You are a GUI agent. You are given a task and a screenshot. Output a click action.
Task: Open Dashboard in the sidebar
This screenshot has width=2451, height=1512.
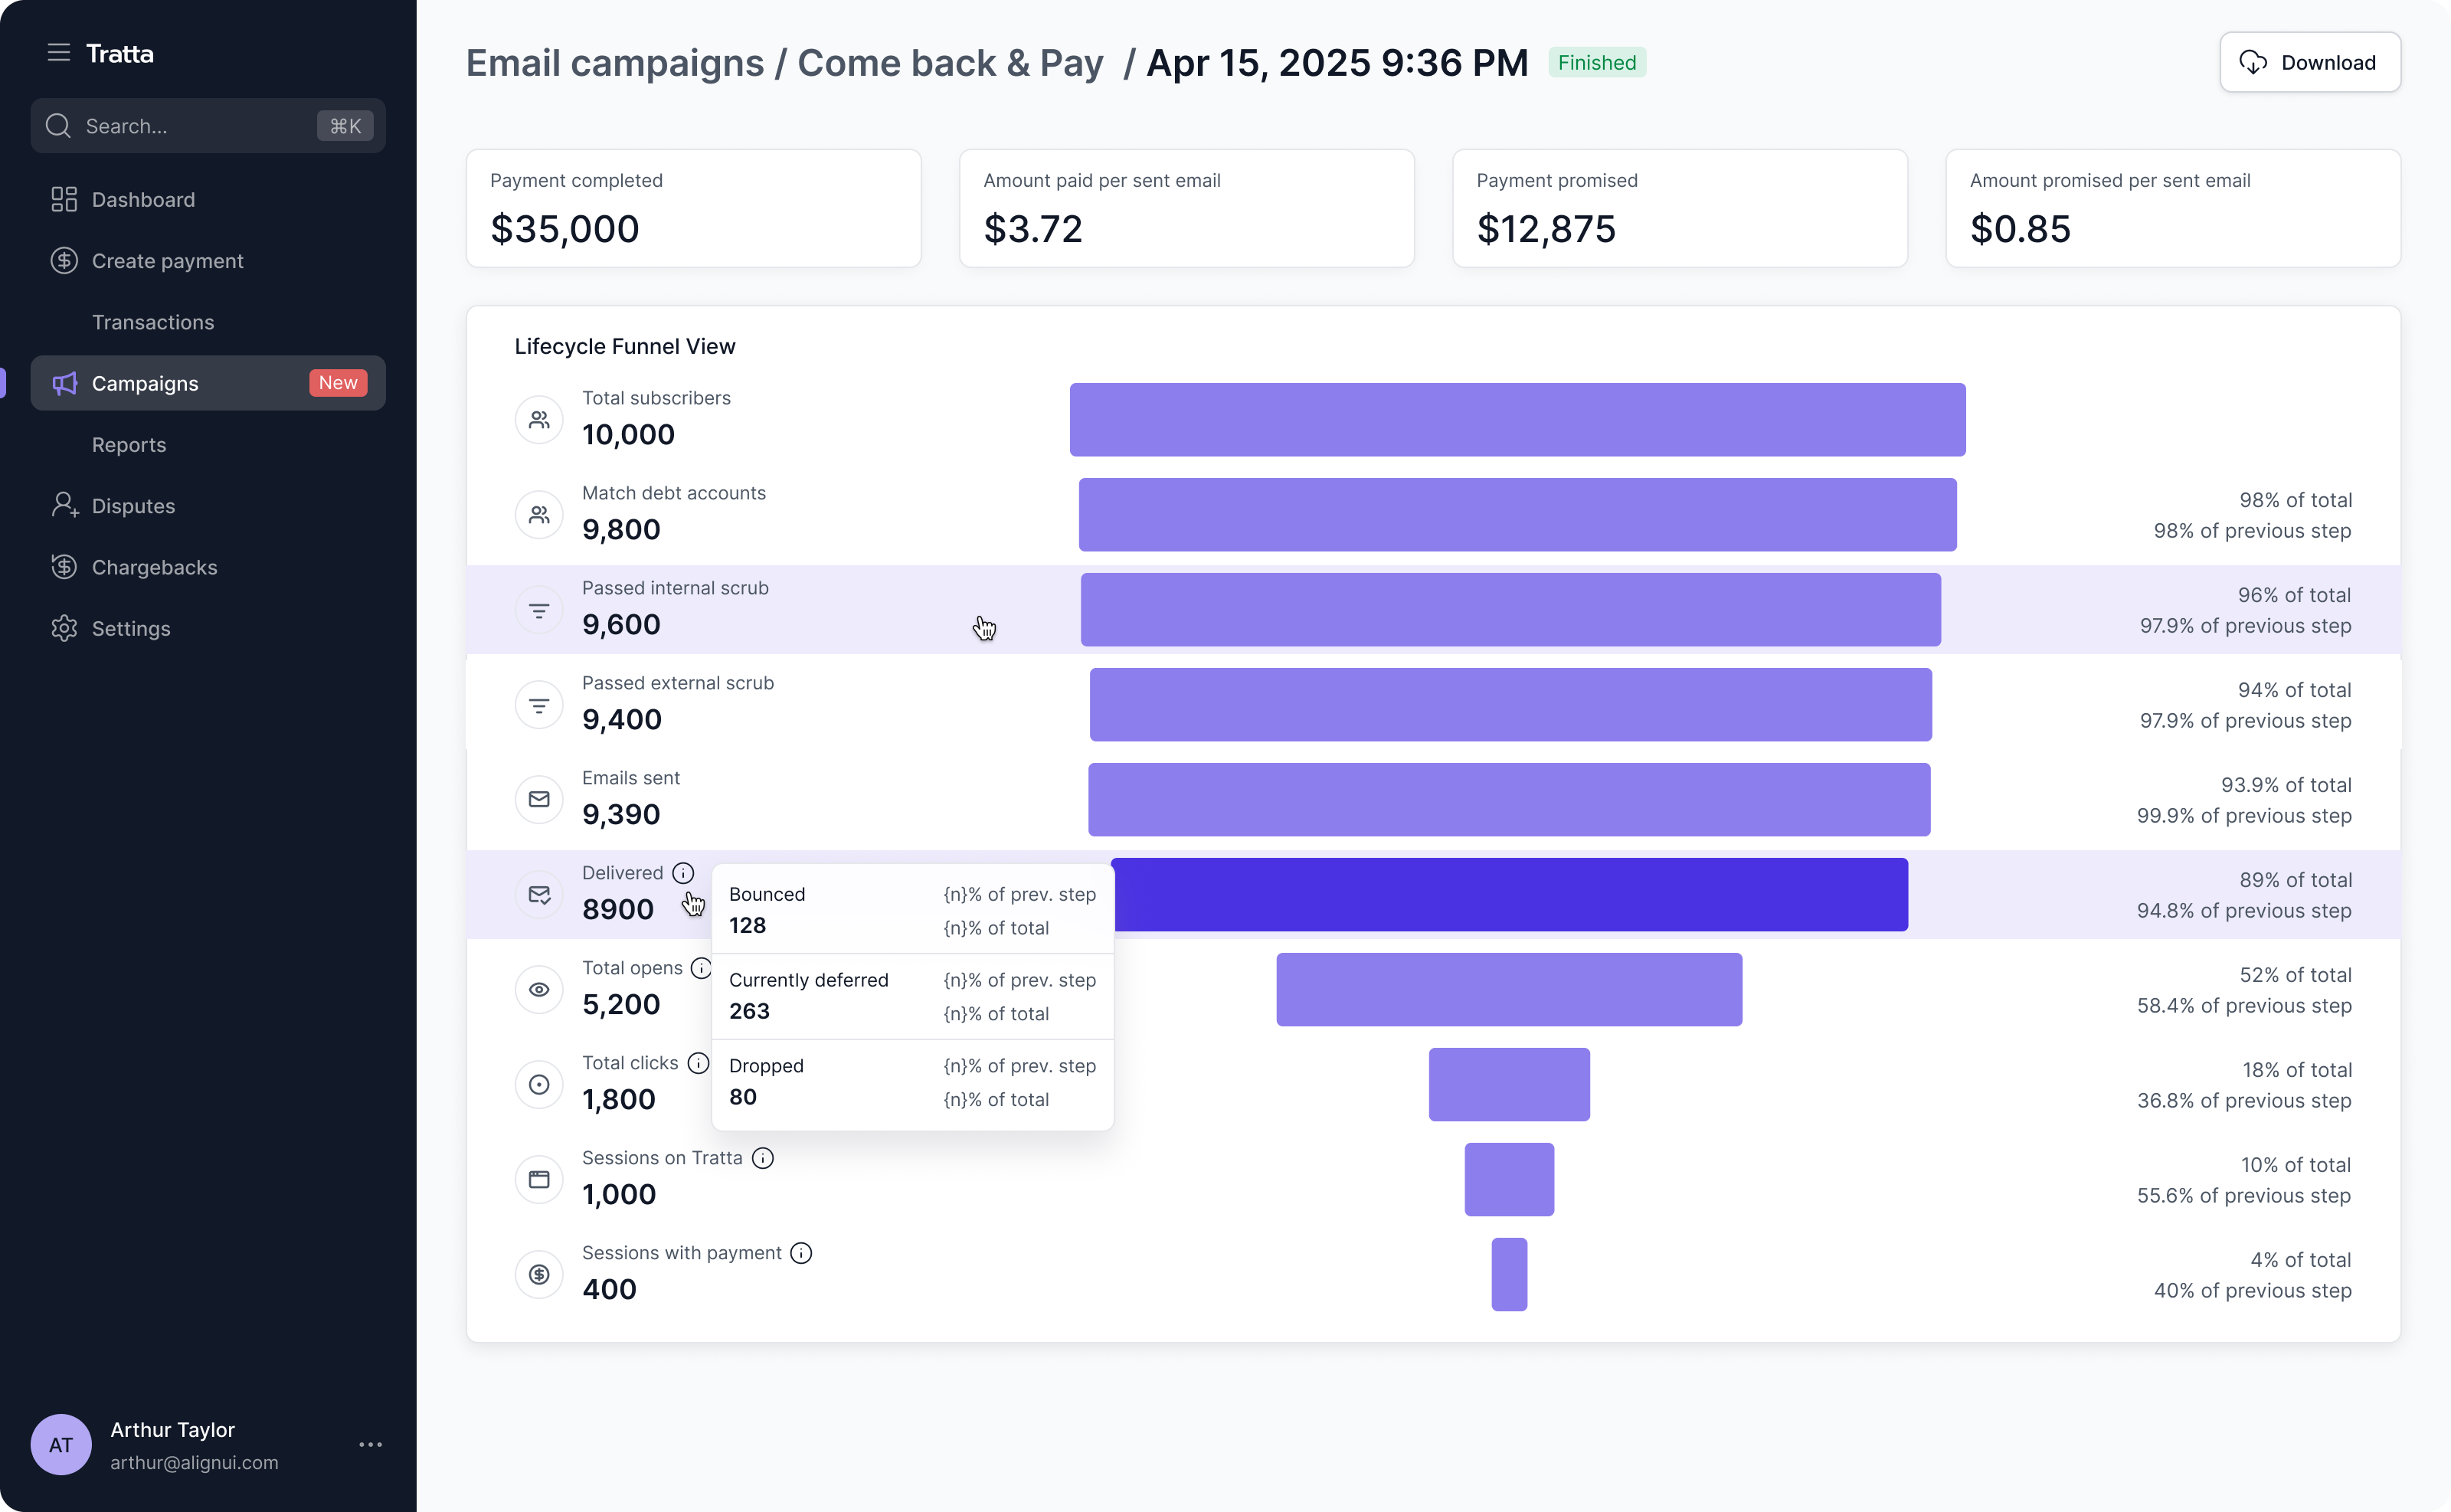pos(143,199)
